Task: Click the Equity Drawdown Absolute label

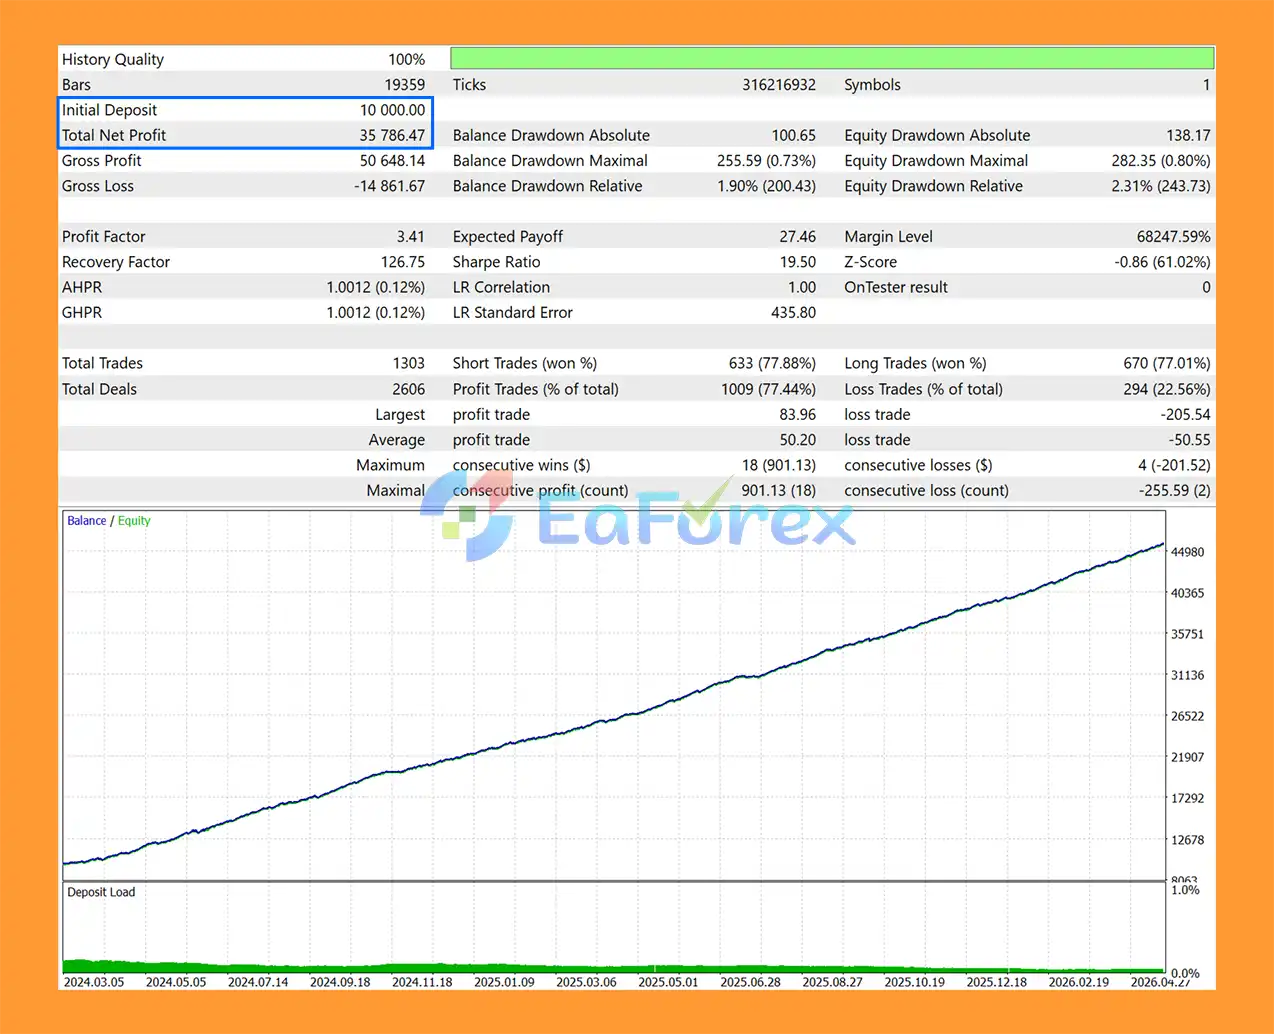Action: [x=937, y=135]
